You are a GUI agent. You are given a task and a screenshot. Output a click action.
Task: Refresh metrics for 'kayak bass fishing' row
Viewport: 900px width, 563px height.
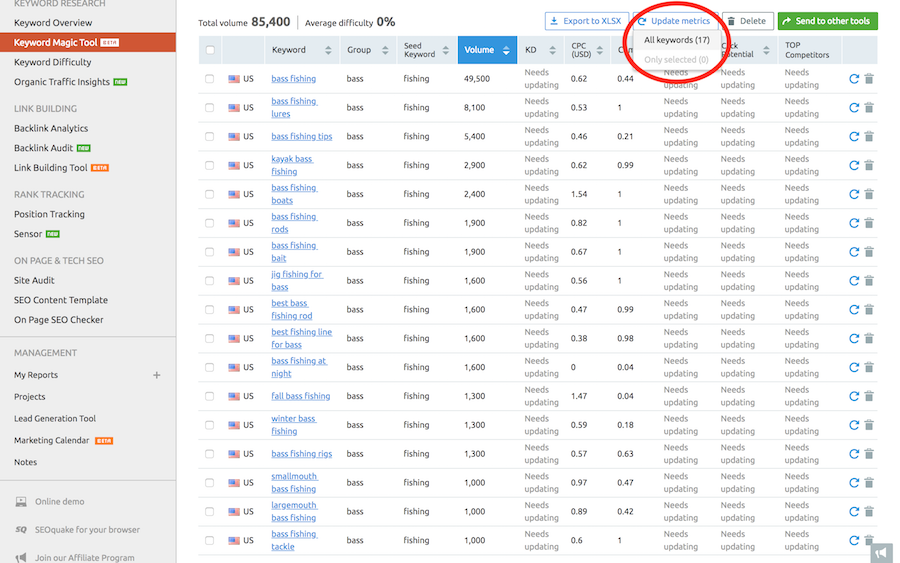tap(854, 165)
